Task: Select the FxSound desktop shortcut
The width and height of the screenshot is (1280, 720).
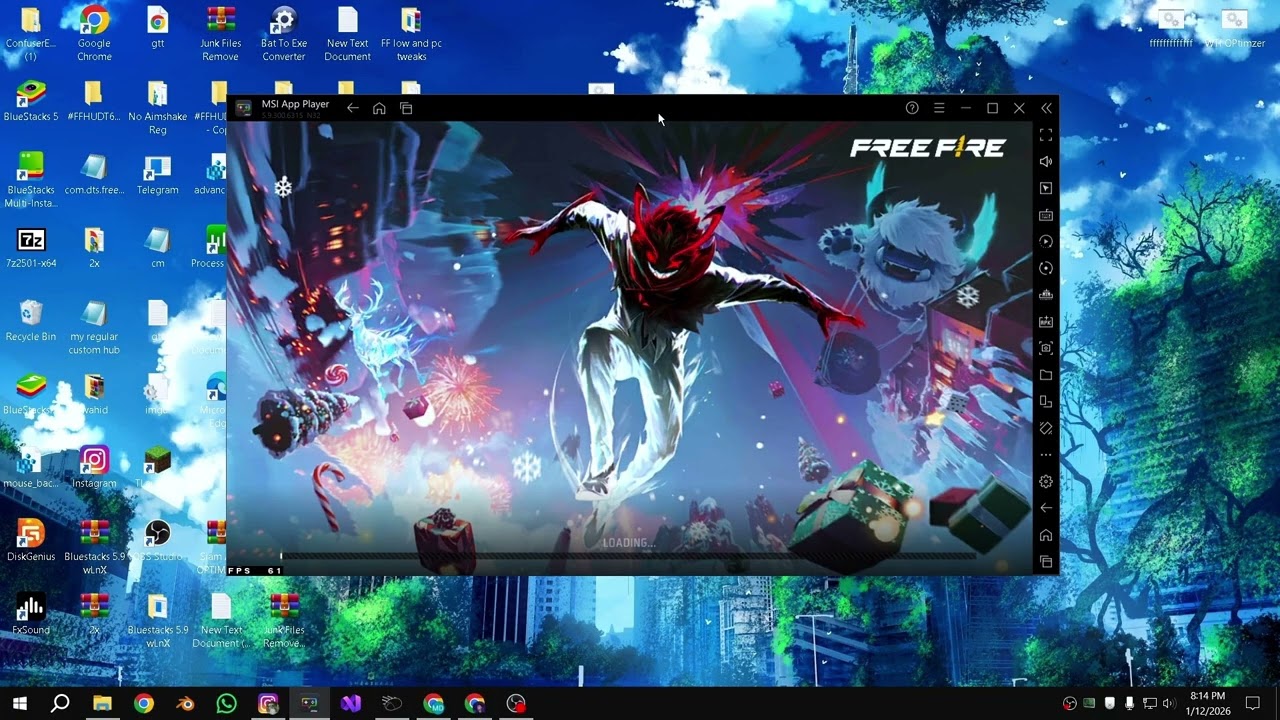Action: [x=31, y=615]
